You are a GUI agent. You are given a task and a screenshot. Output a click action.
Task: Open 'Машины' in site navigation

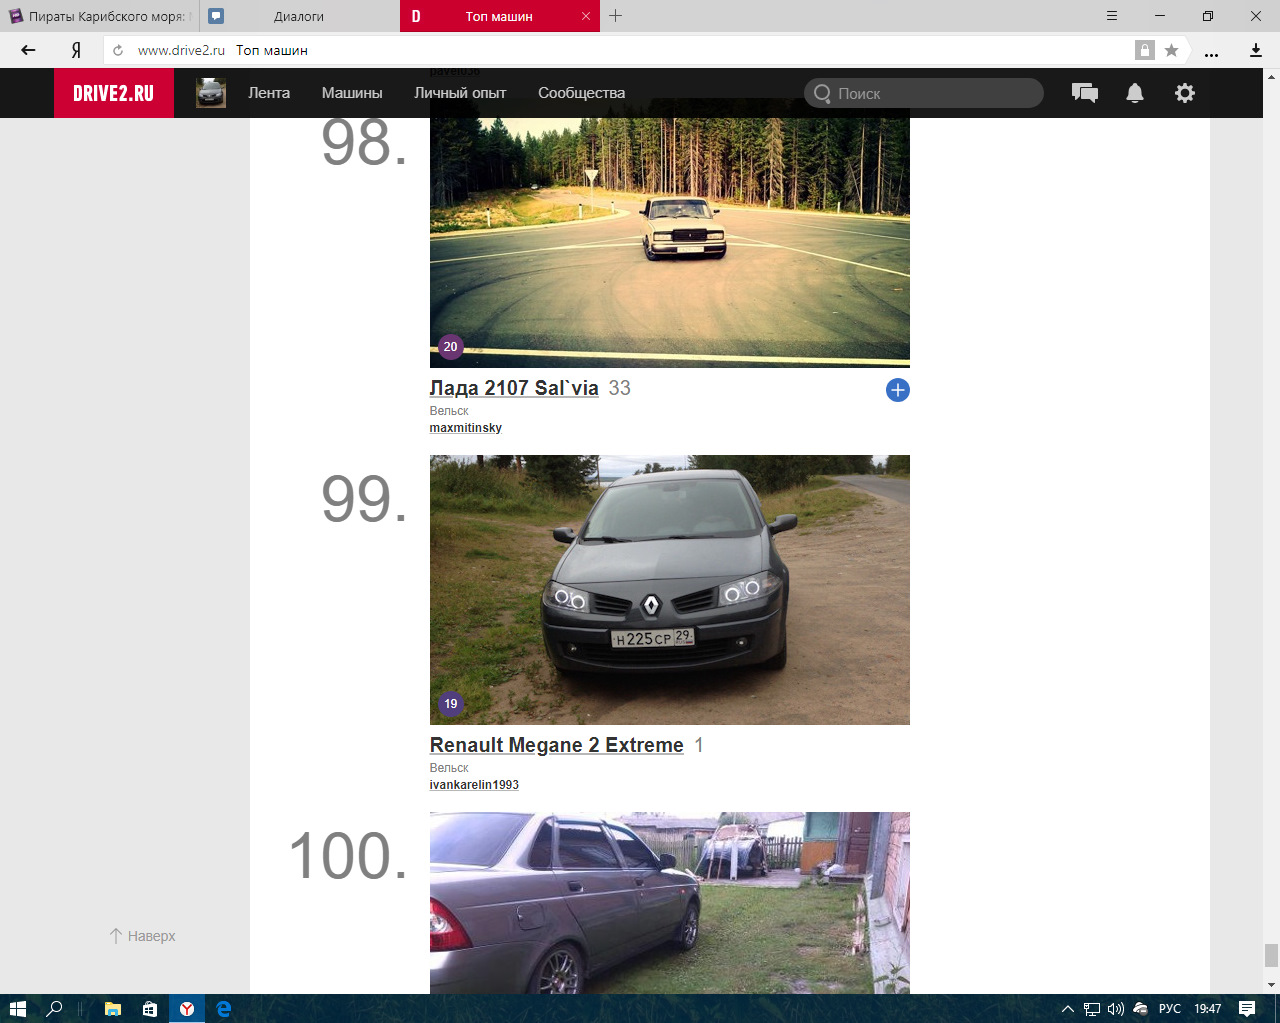click(352, 93)
